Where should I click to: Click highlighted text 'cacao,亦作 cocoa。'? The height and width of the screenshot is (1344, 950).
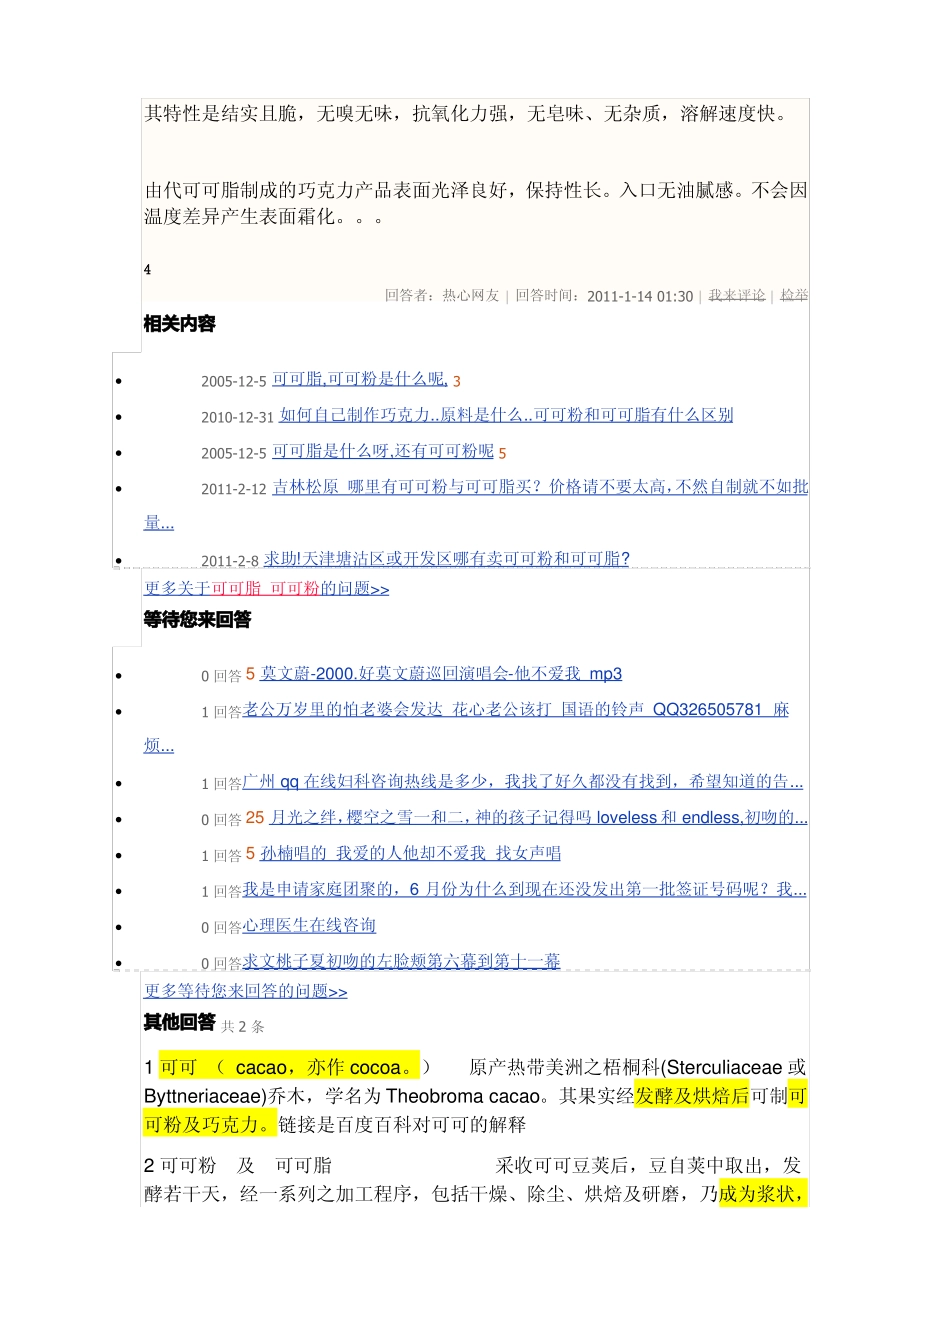[327, 1068]
